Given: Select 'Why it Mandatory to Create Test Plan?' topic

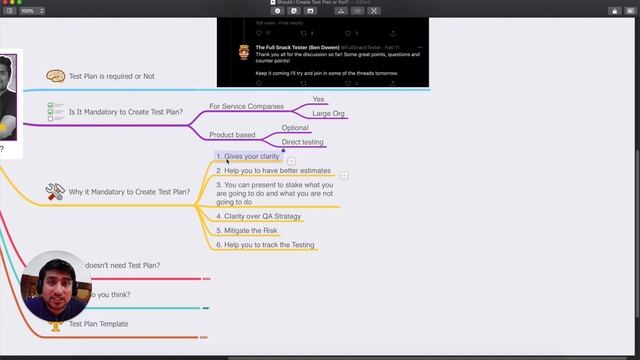Looking at the screenshot, I should click(x=129, y=192).
